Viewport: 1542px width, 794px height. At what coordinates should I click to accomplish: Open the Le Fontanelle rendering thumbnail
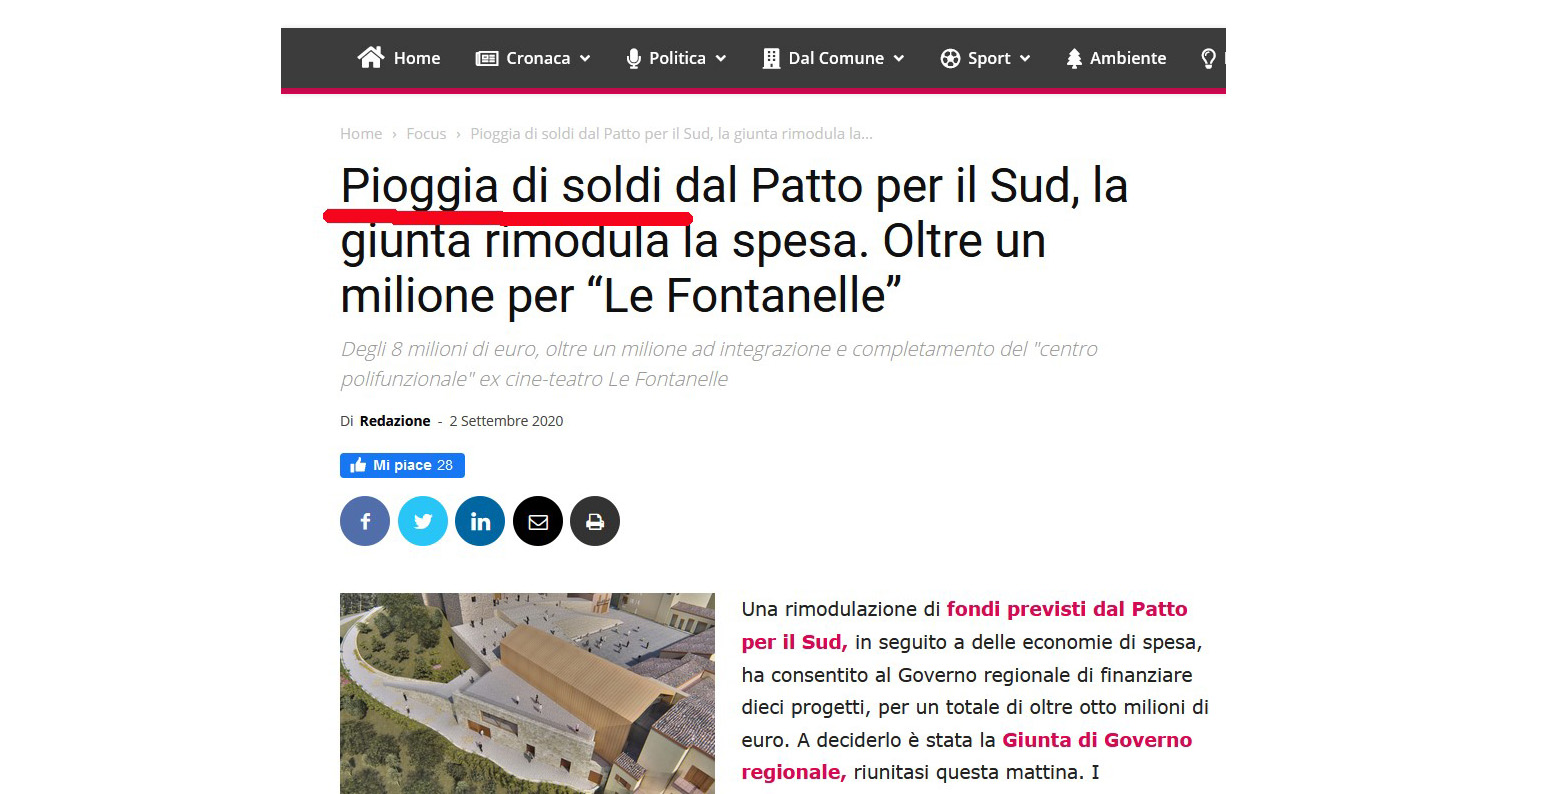point(527,693)
